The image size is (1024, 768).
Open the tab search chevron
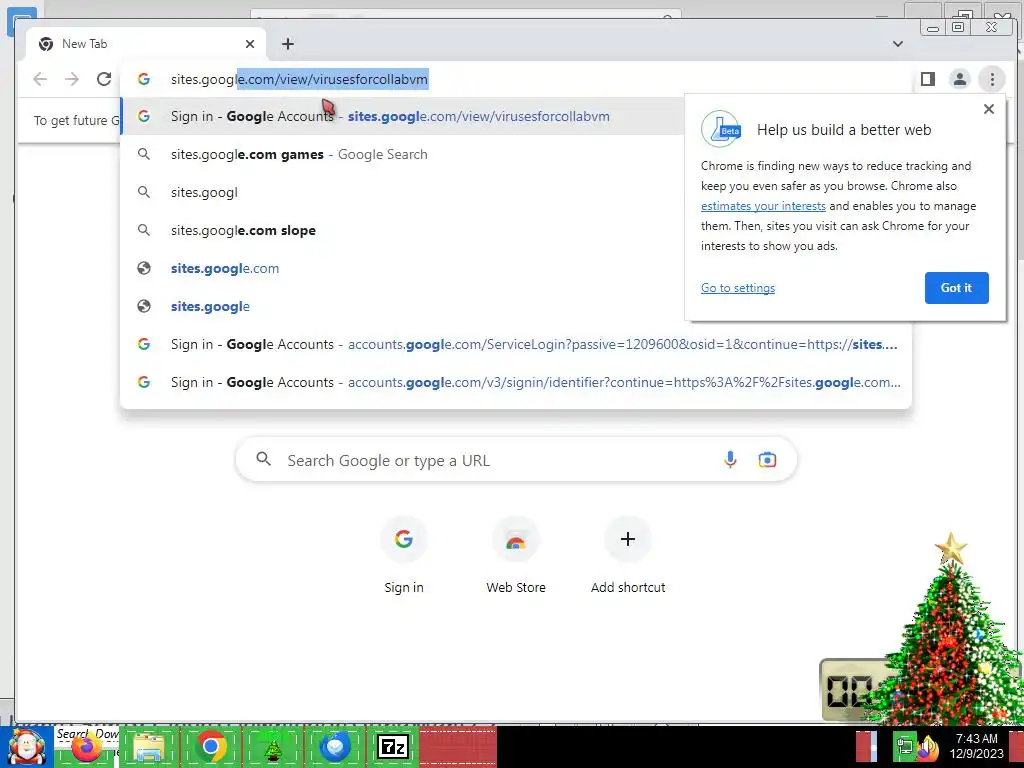click(898, 44)
